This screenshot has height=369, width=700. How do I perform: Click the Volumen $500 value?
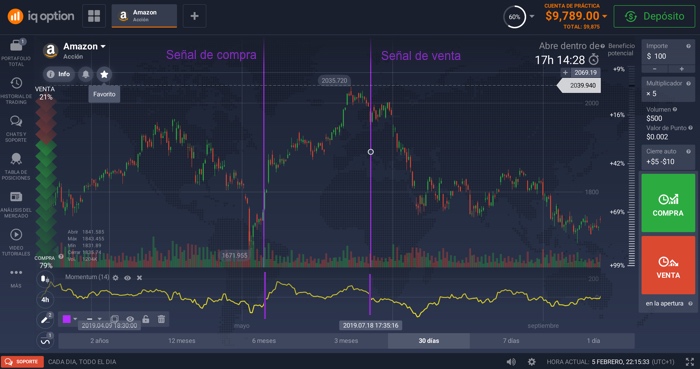coord(654,118)
